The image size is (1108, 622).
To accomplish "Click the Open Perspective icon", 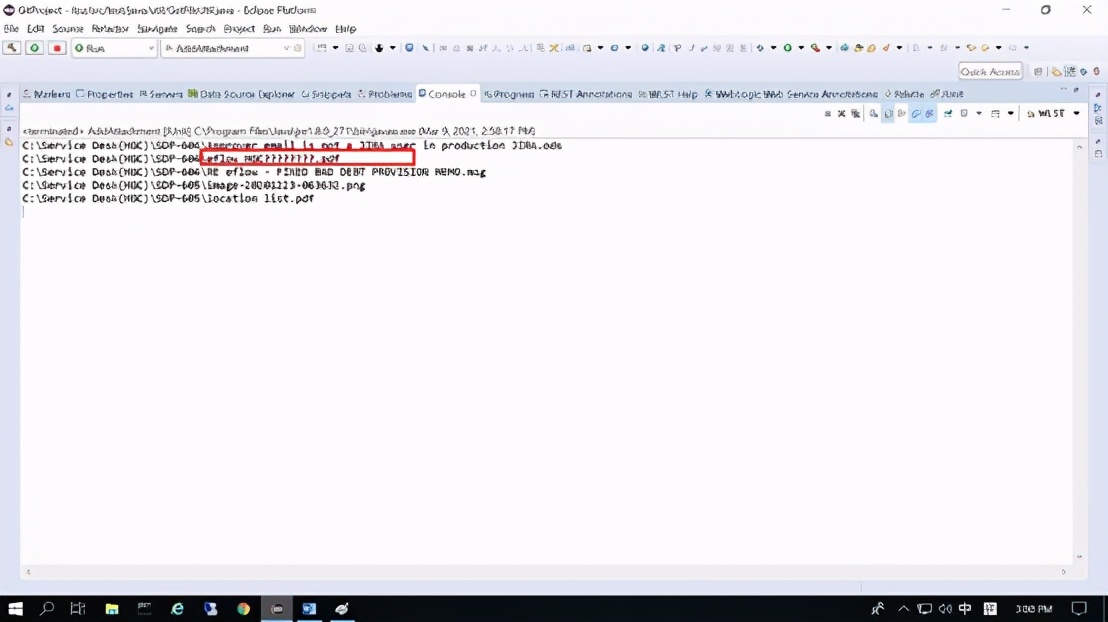I will (1038, 71).
